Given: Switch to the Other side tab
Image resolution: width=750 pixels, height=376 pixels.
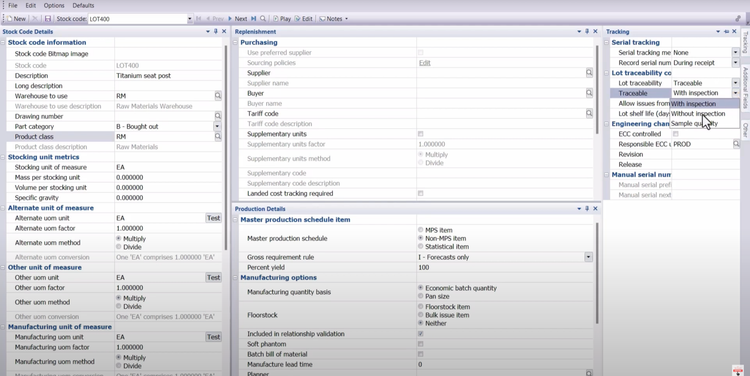Looking at the screenshot, I should coord(745,130).
